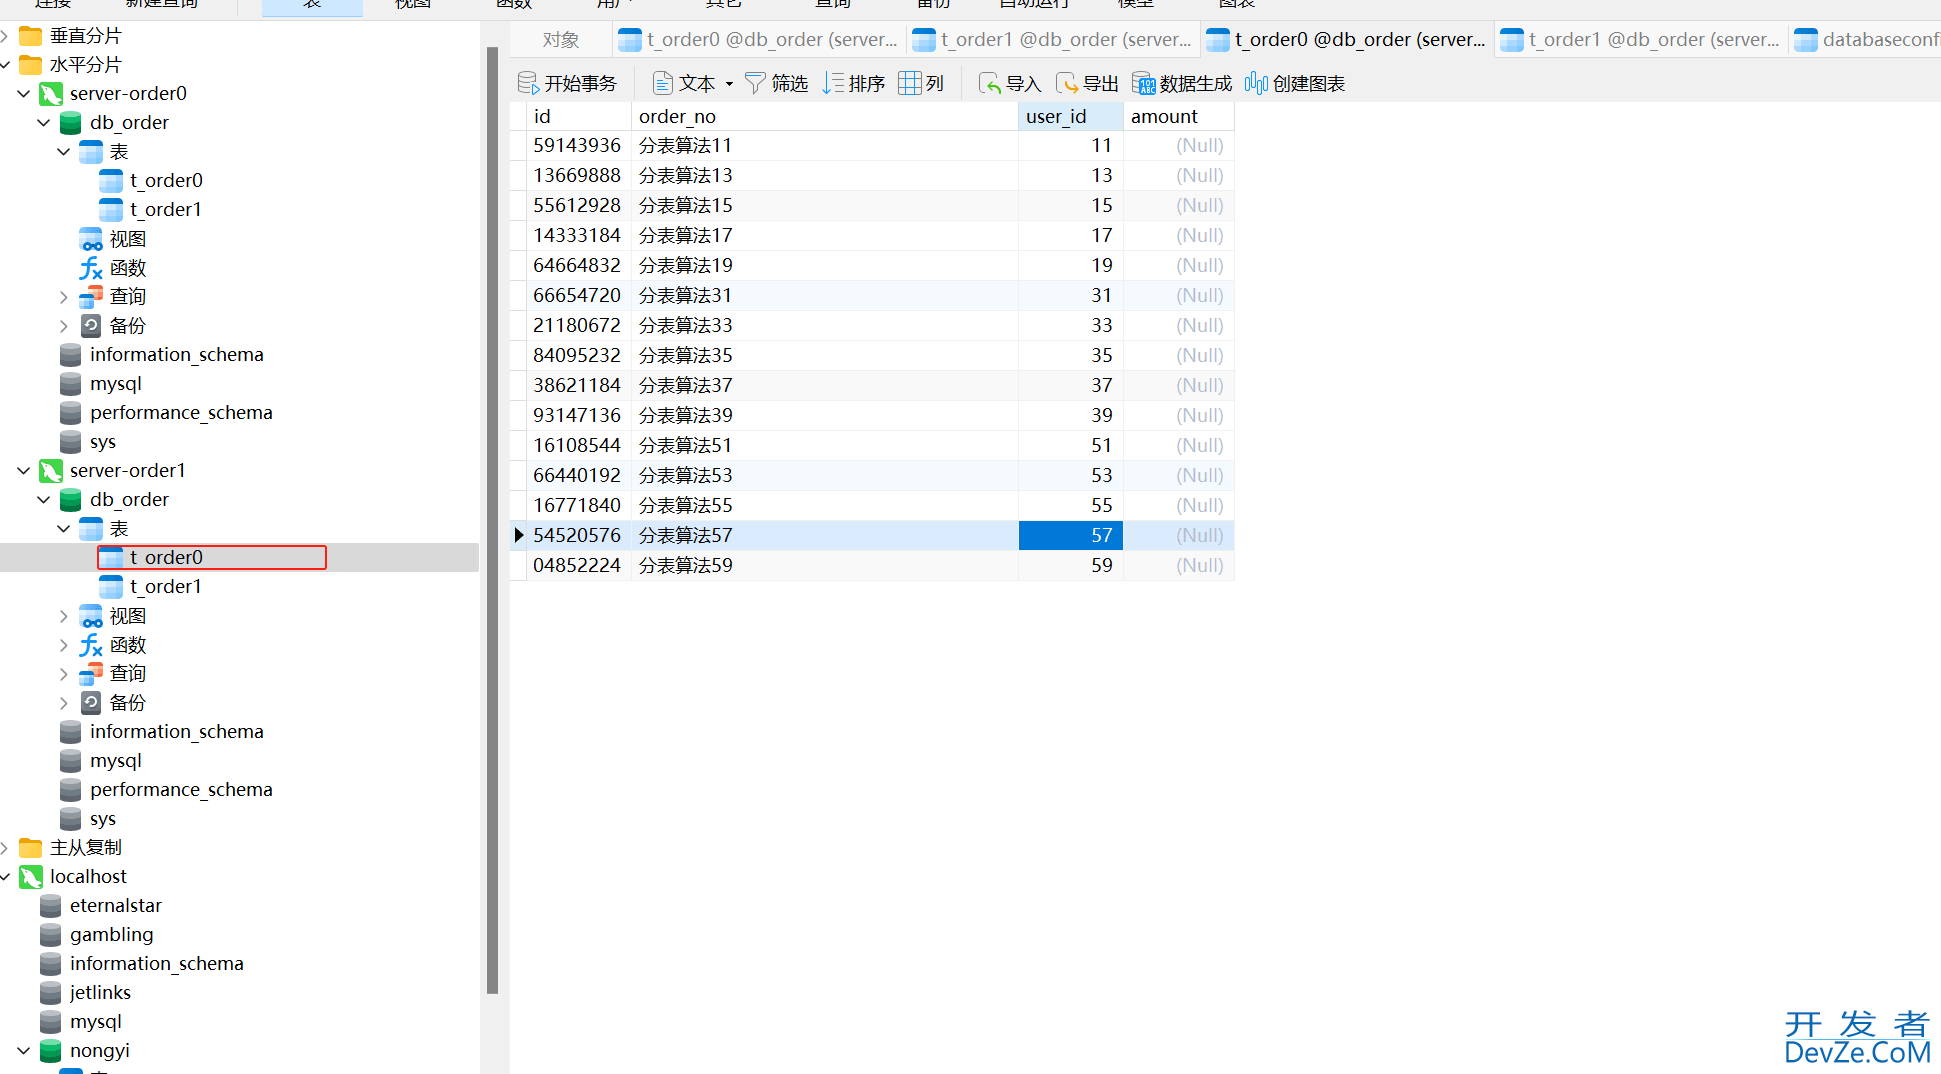Collapse the nongyi database node
1941x1074 pixels.
click(x=23, y=1051)
